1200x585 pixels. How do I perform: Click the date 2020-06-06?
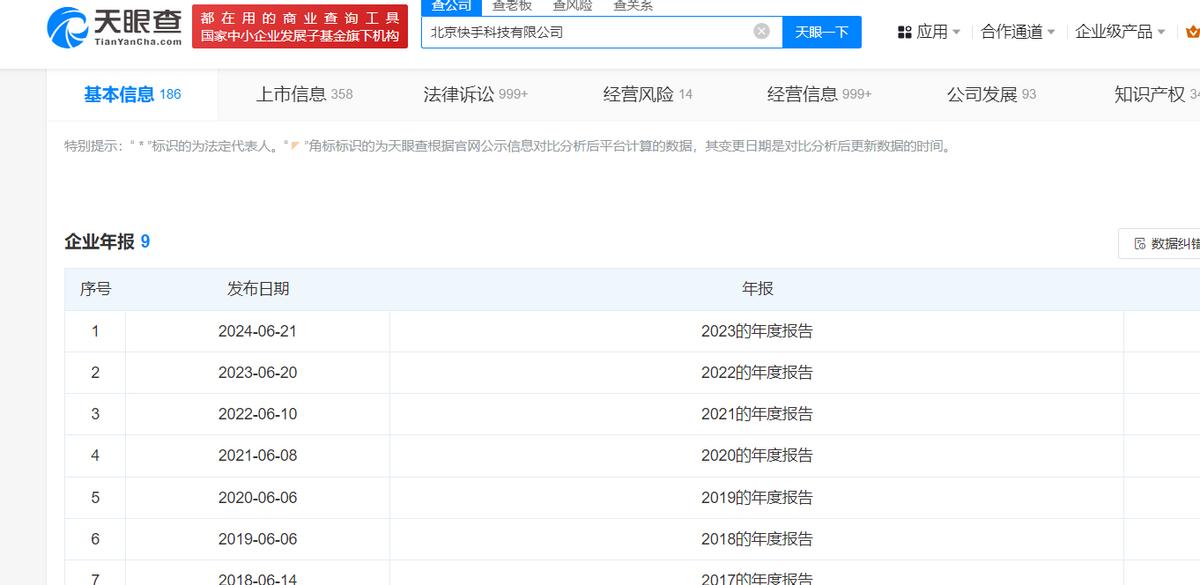(x=258, y=497)
